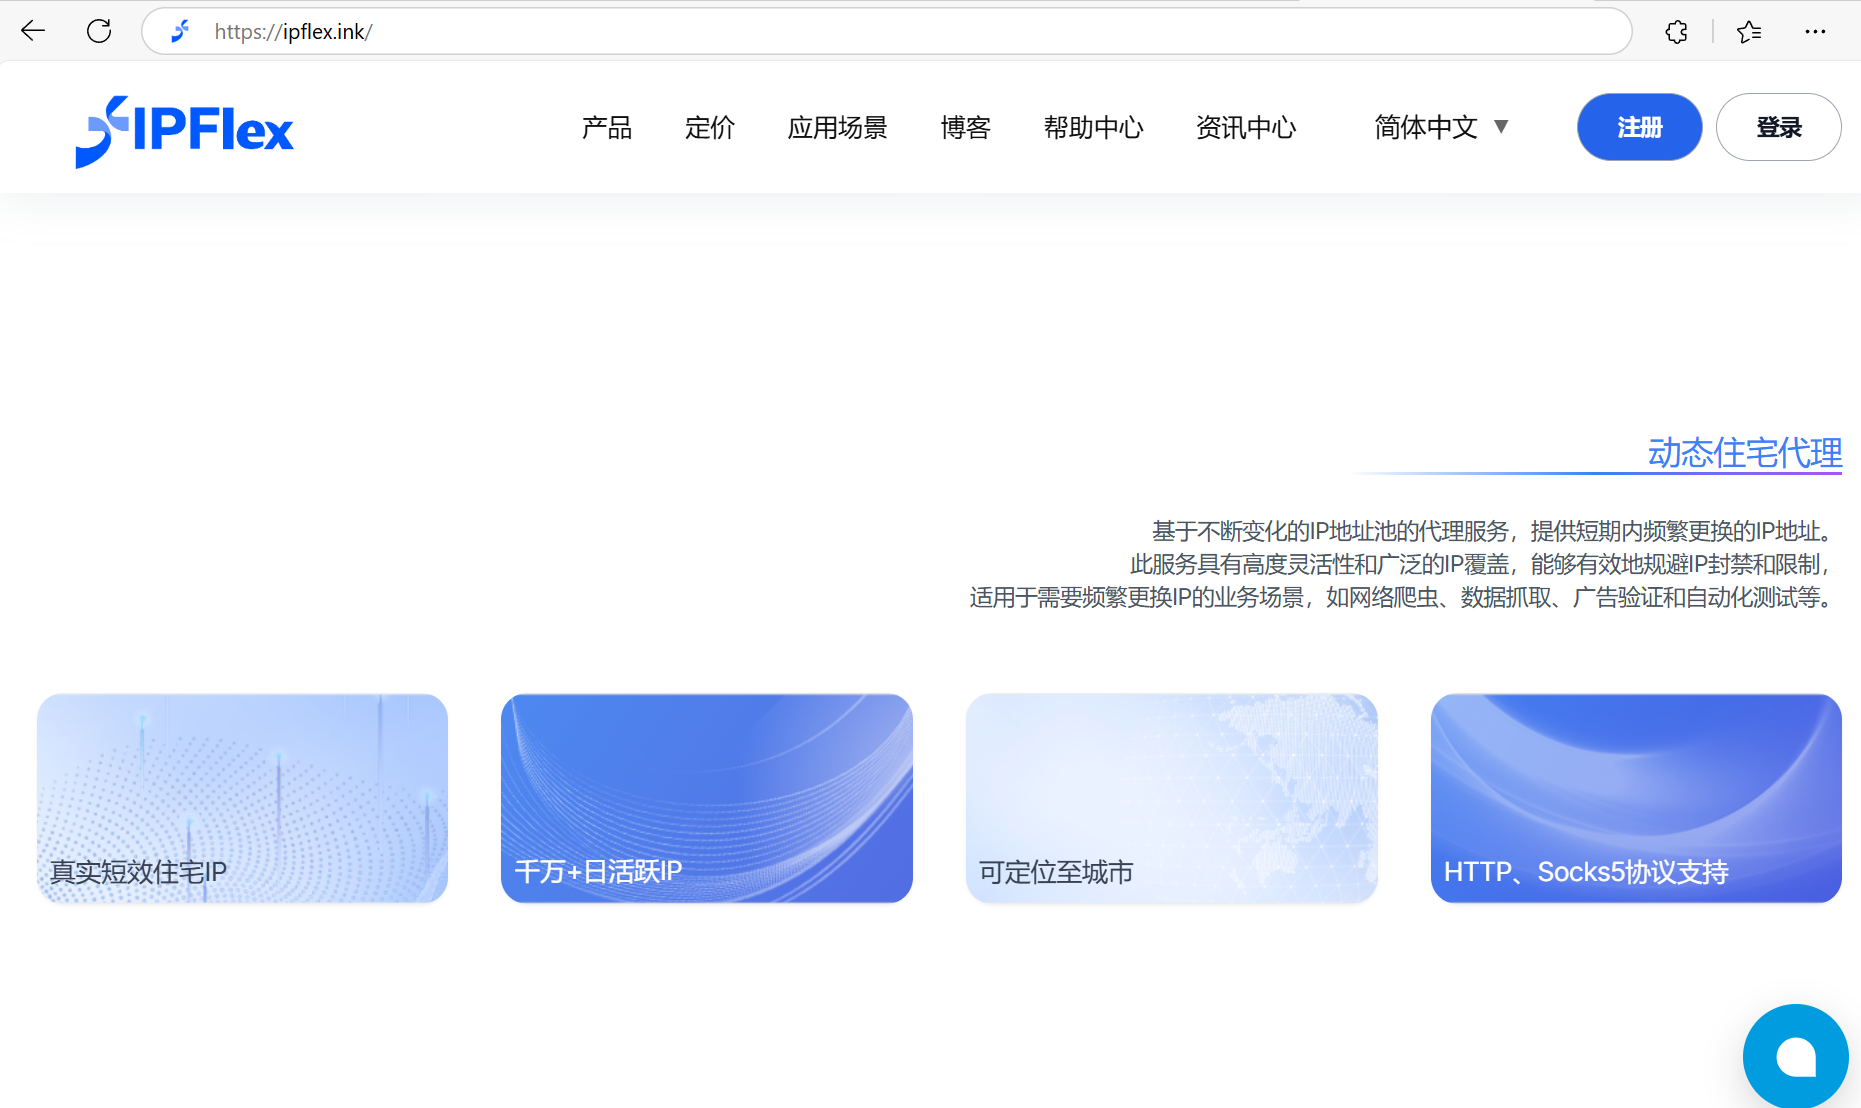Click the blue 注册 button
Viewport: 1861px width, 1108px height.
point(1639,127)
